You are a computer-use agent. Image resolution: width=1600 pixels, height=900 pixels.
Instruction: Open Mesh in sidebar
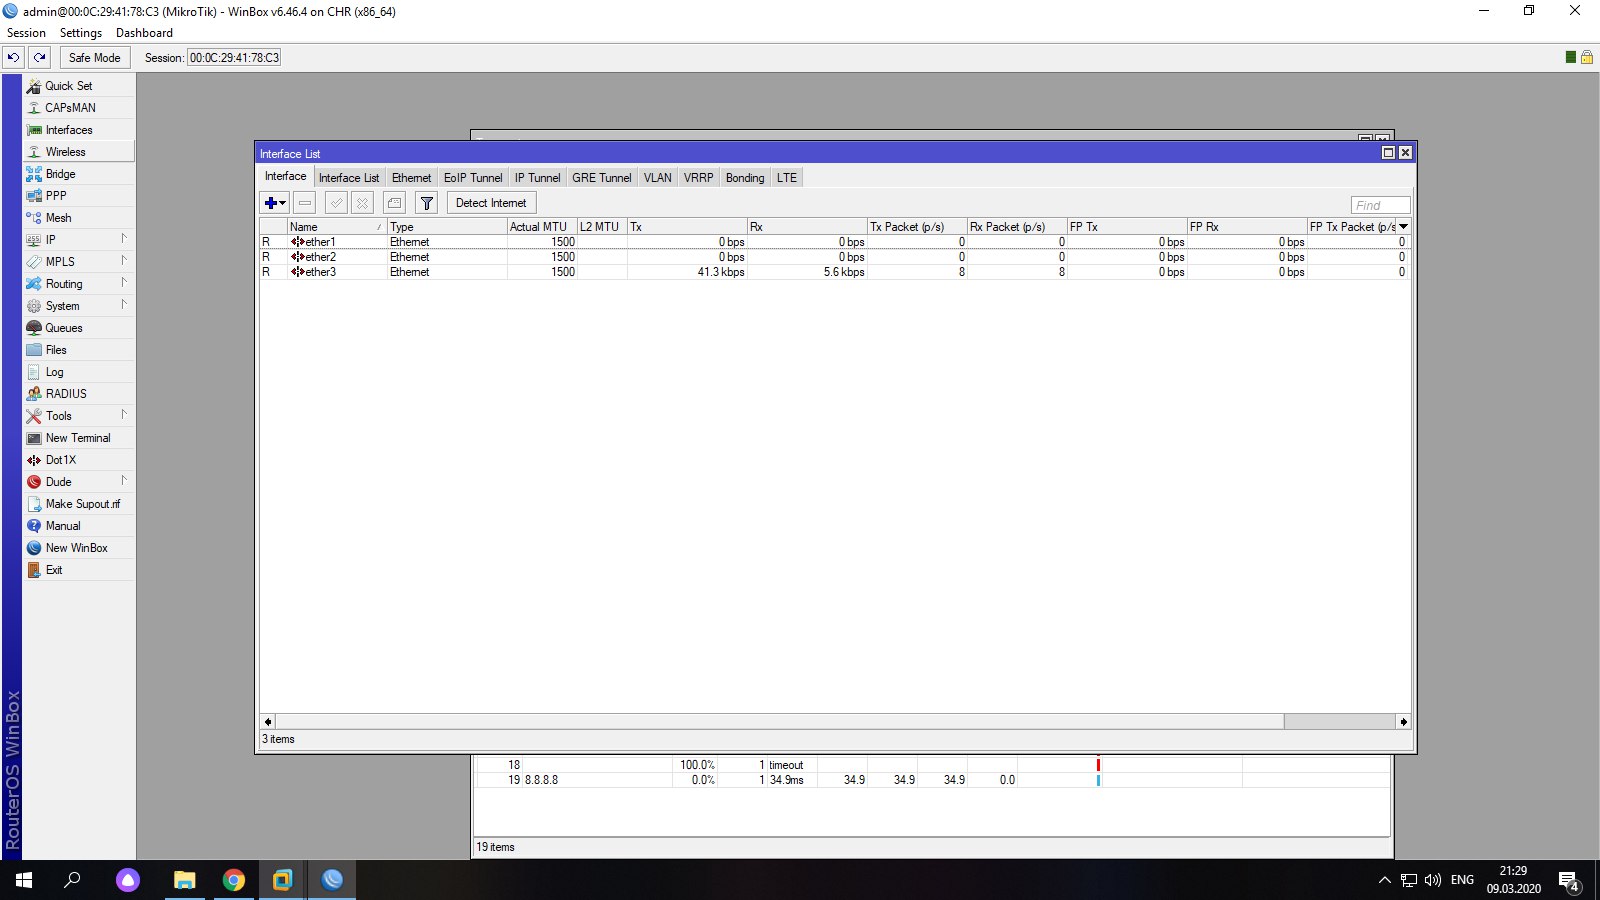tap(79, 218)
